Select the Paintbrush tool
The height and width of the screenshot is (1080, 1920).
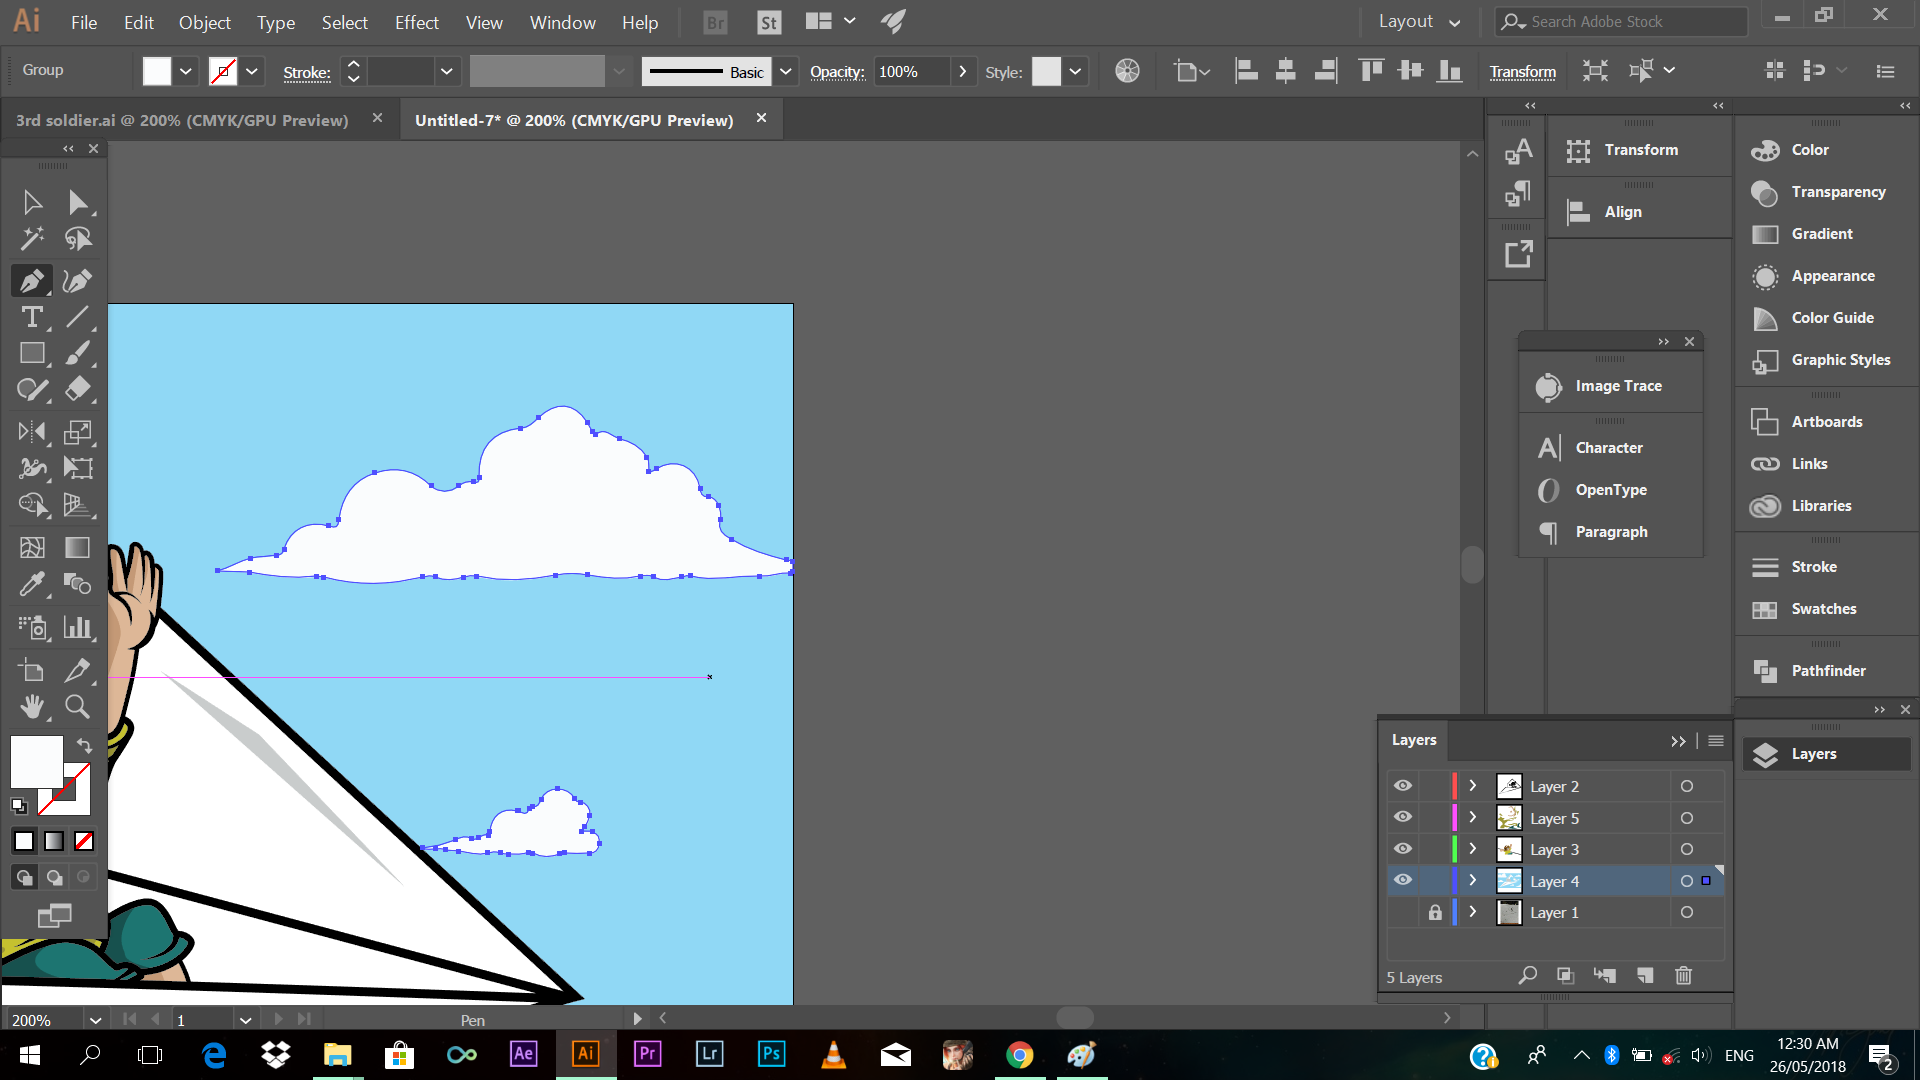pos(78,354)
